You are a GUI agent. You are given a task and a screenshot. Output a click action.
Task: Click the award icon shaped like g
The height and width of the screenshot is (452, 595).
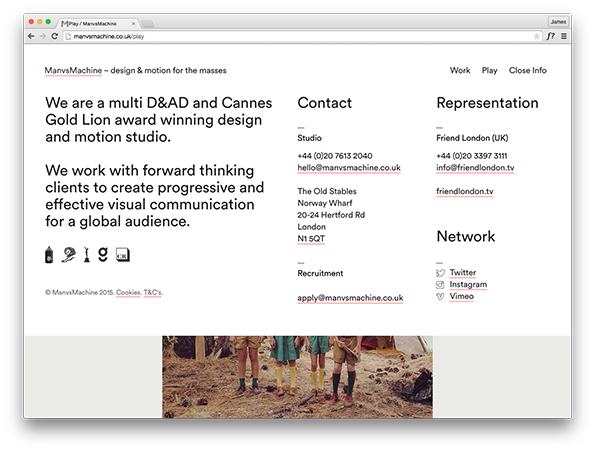[103, 254]
